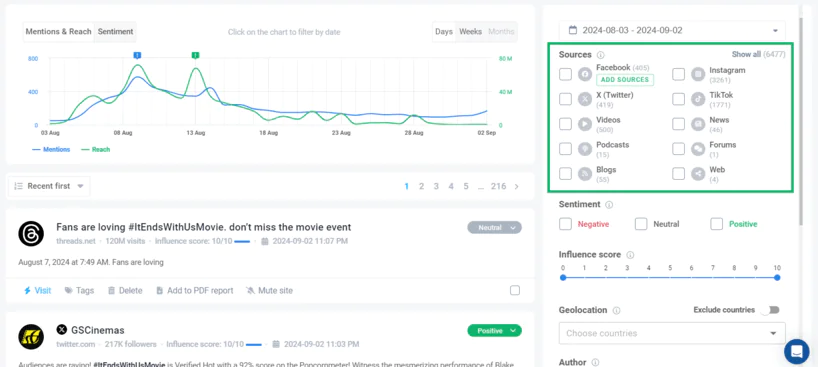Click the blue chart marker on 09 Aug
This screenshot has height=367, width=818.
coord(137,55)
